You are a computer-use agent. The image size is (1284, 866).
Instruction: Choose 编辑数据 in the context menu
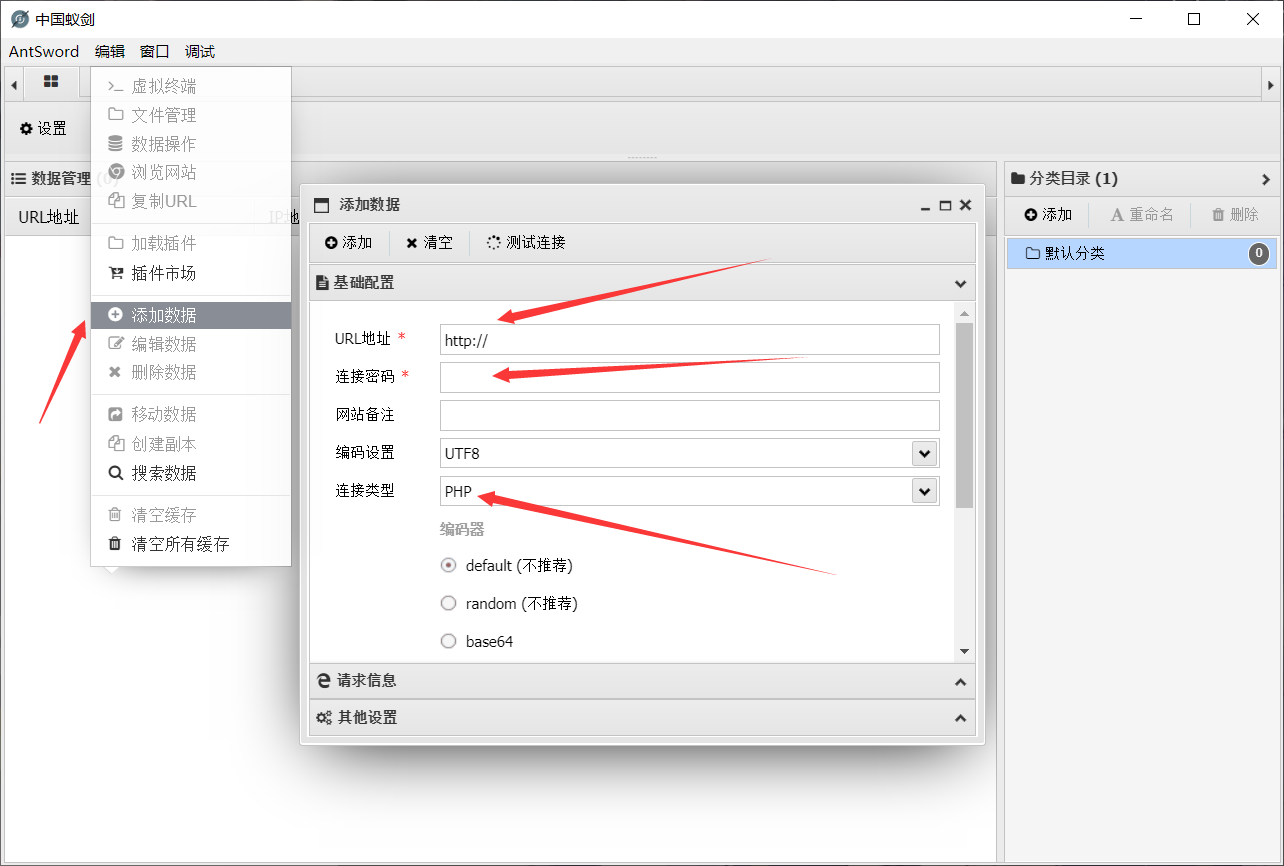[191, 344]
